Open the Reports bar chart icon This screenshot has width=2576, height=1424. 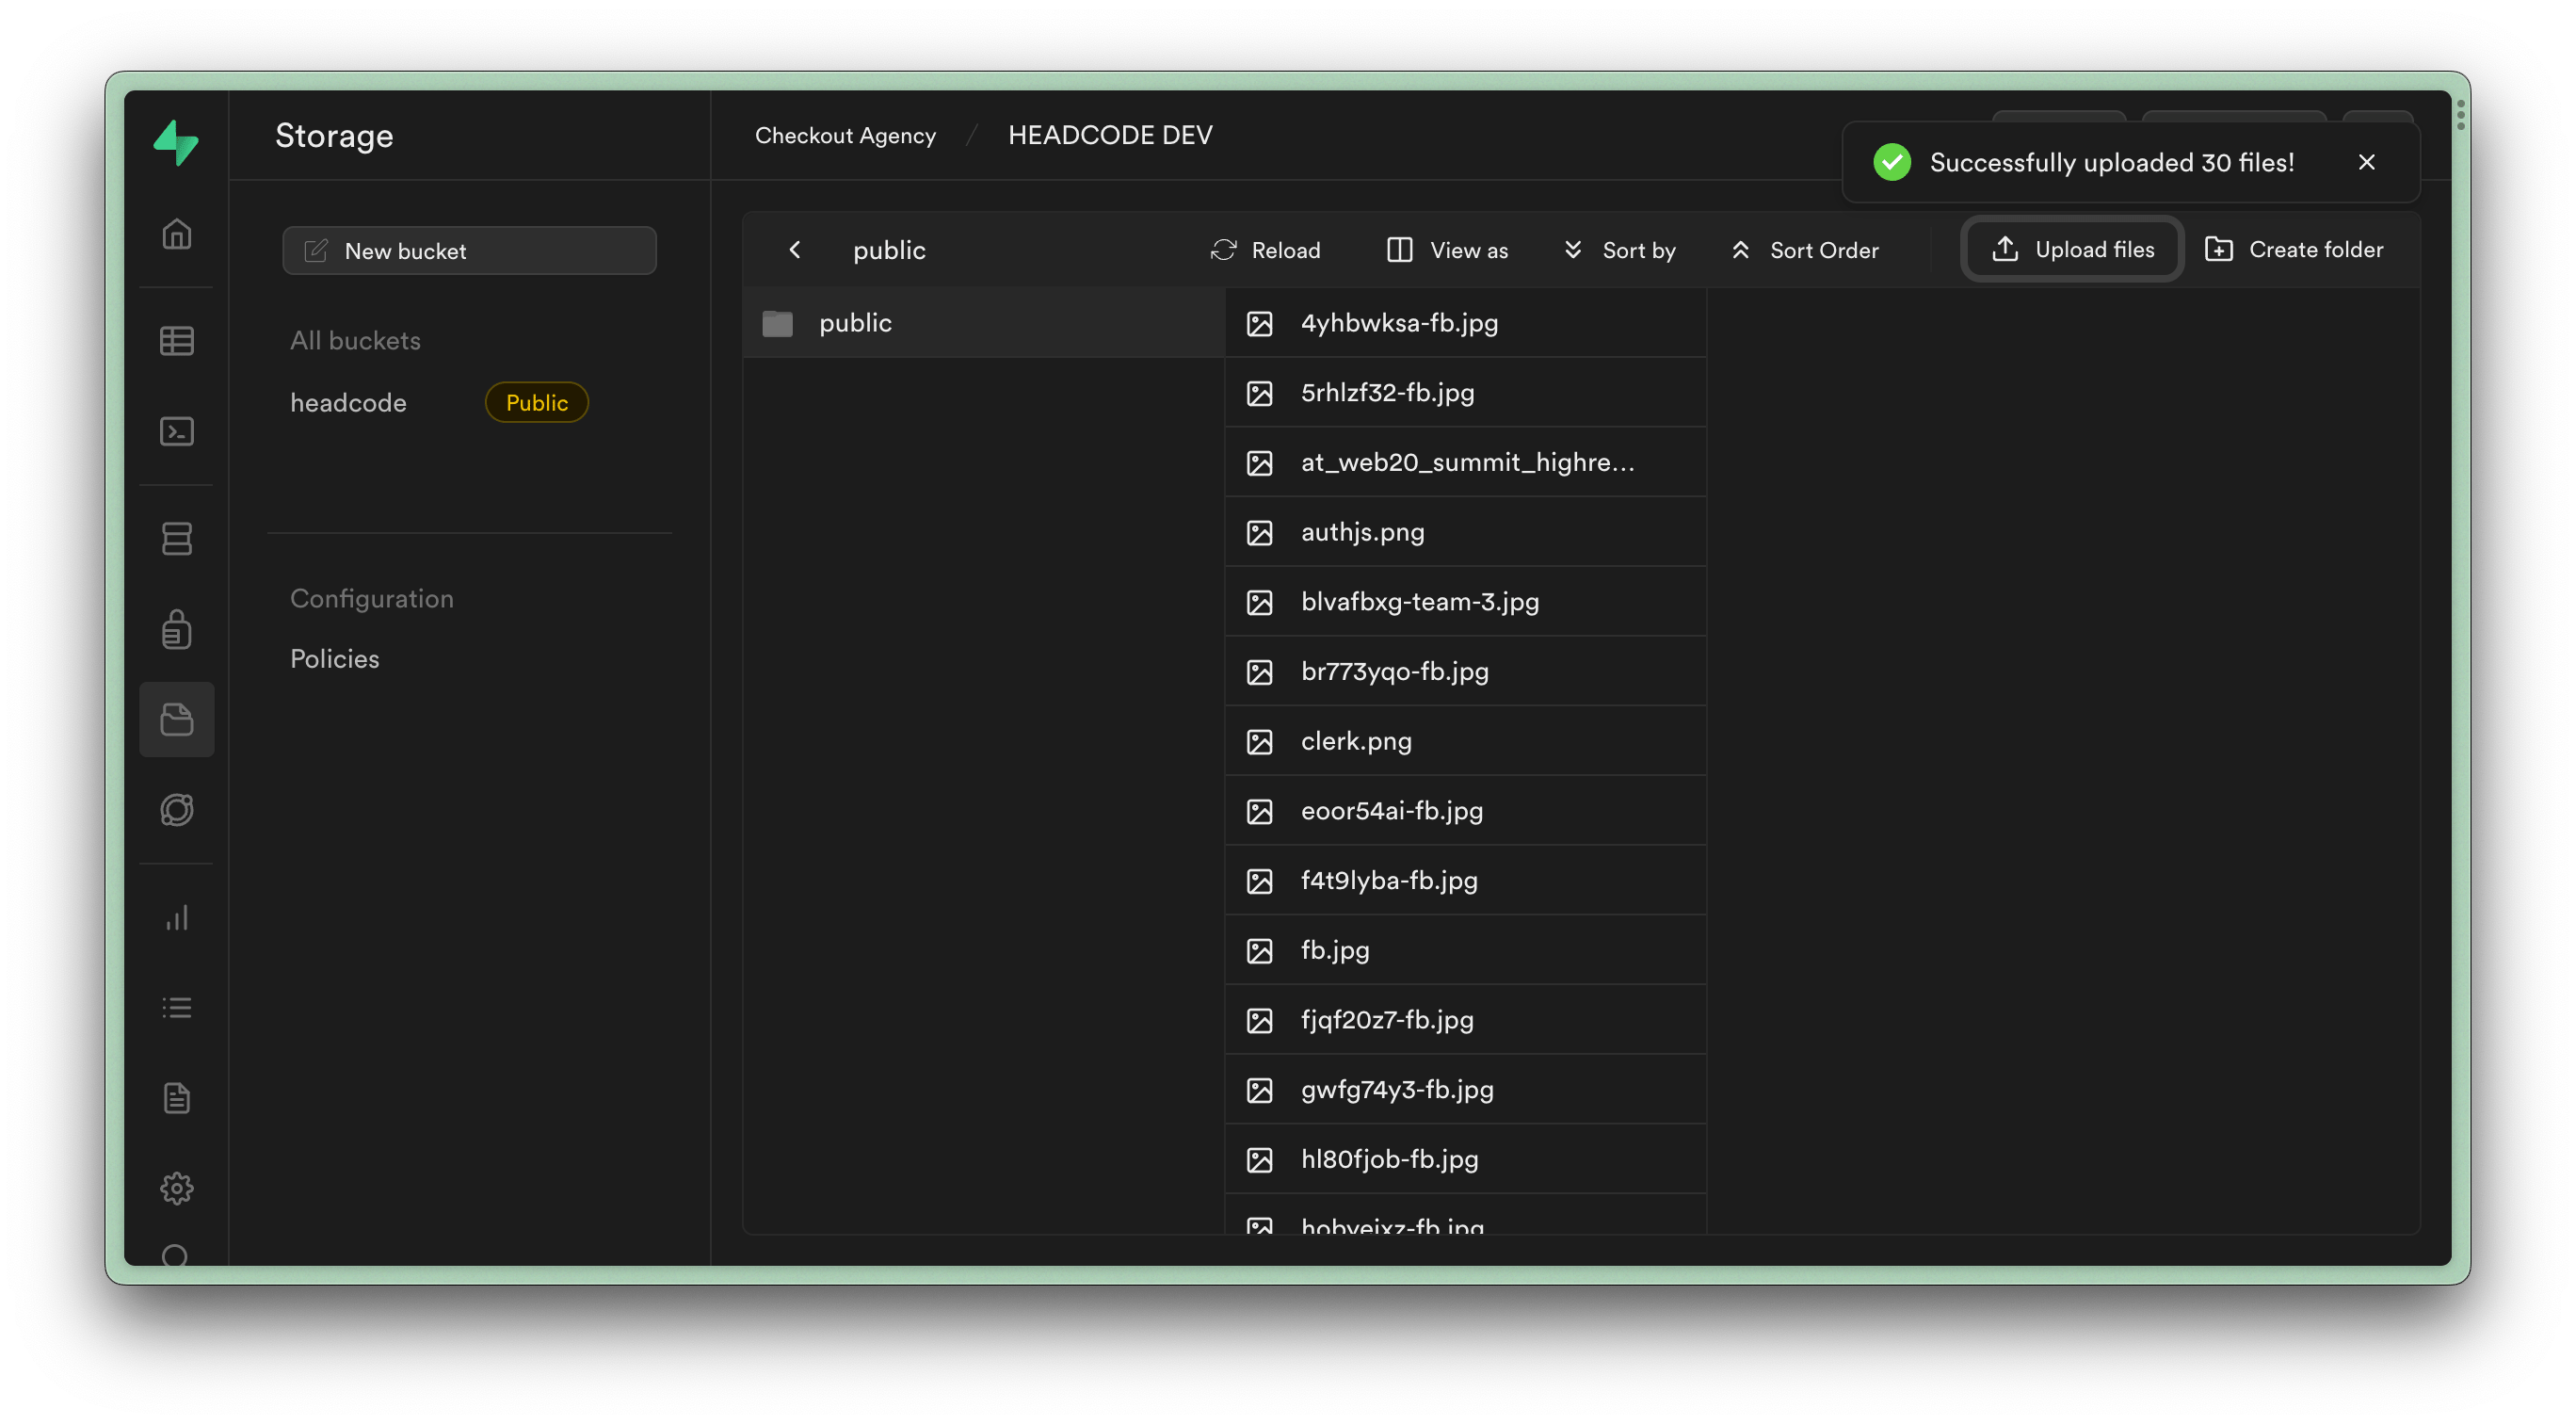click(177, 918)
